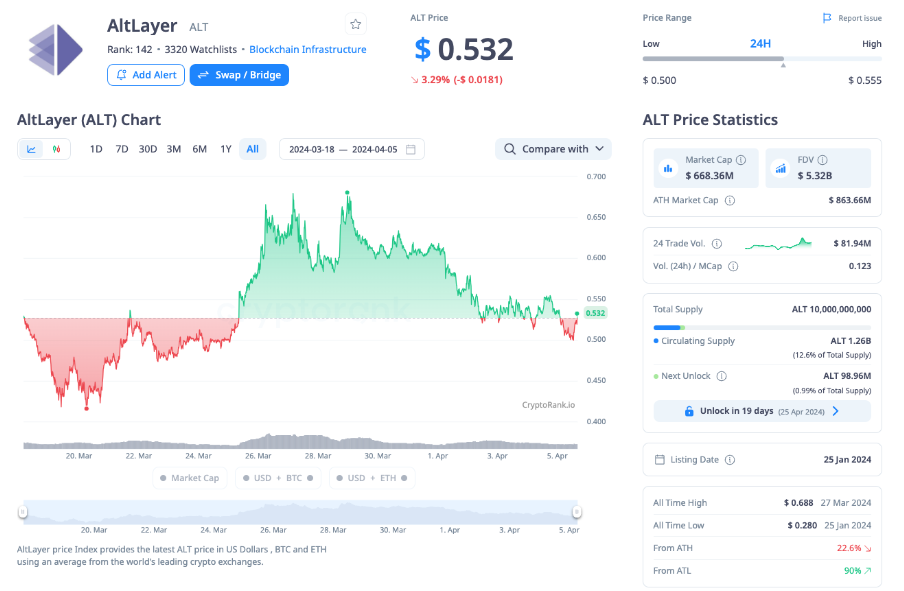Click the right handle of chart range navigator

click(577, 511)
